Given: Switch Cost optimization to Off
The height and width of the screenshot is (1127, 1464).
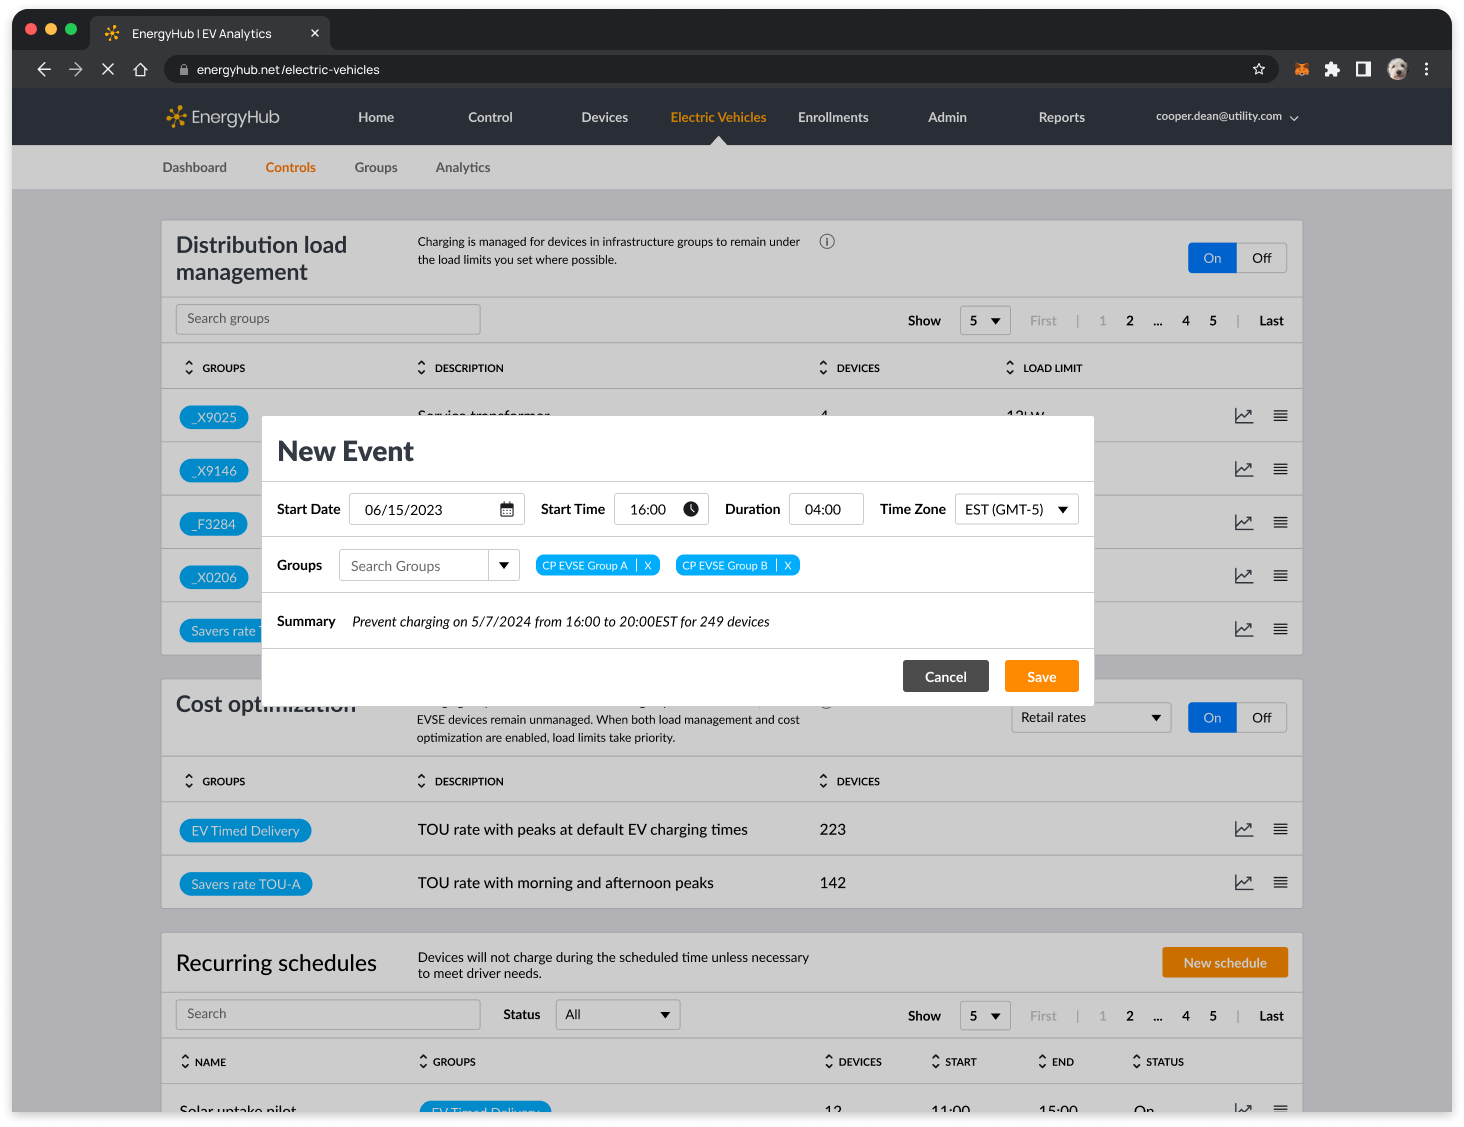Looking at the screenshot, I should [x=1261, y=718].
